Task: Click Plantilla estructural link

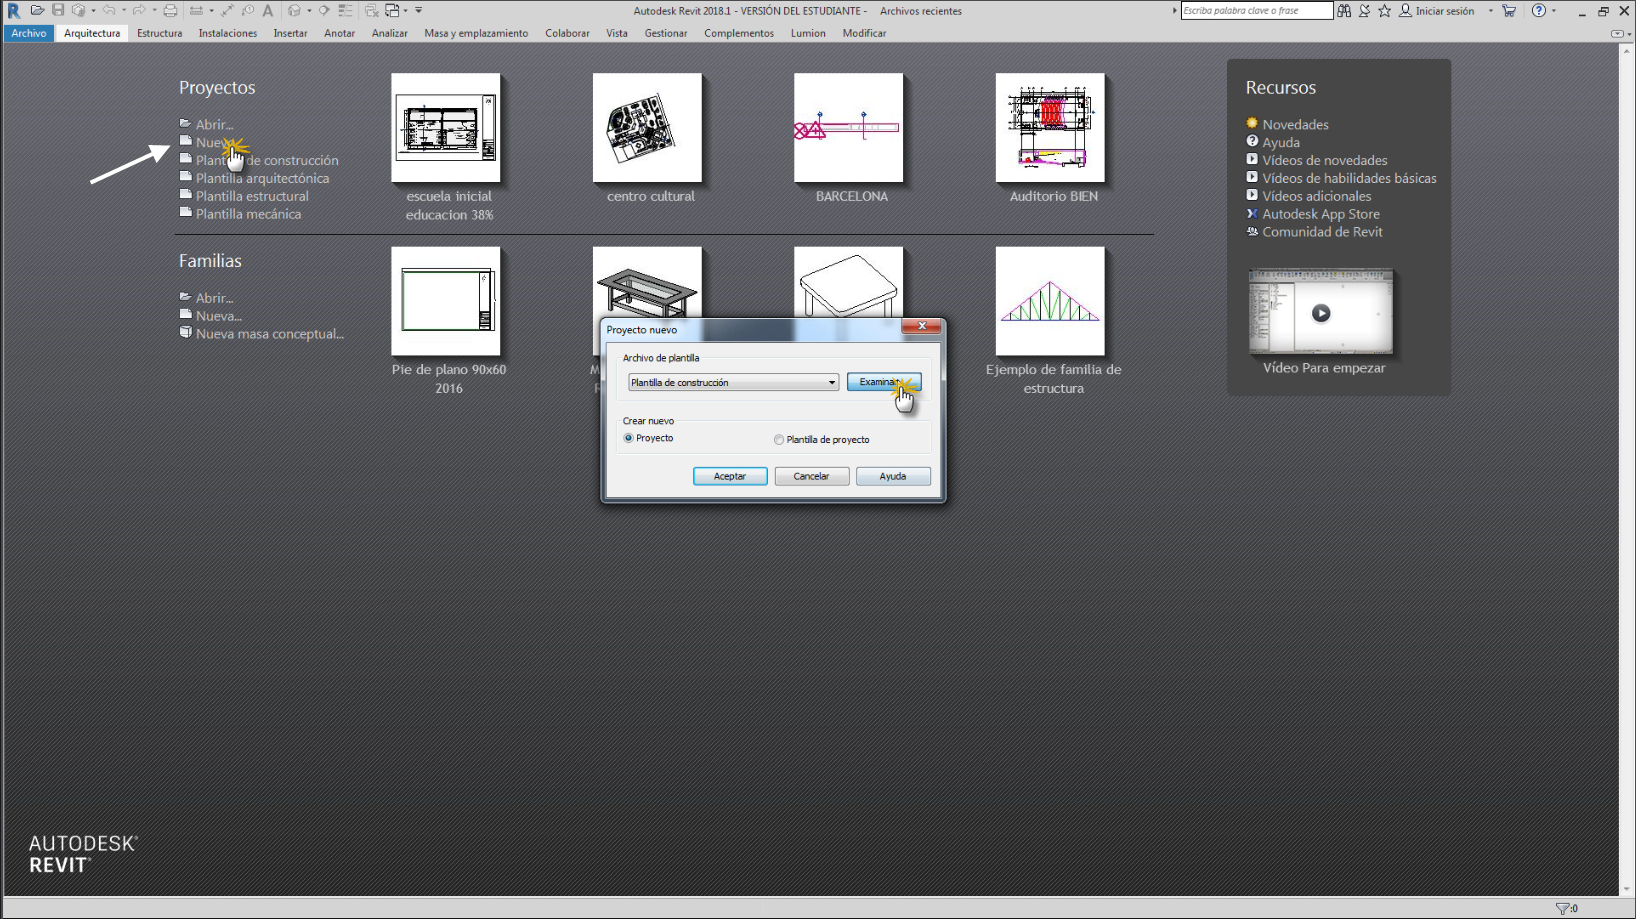Action: click(252, 196)
